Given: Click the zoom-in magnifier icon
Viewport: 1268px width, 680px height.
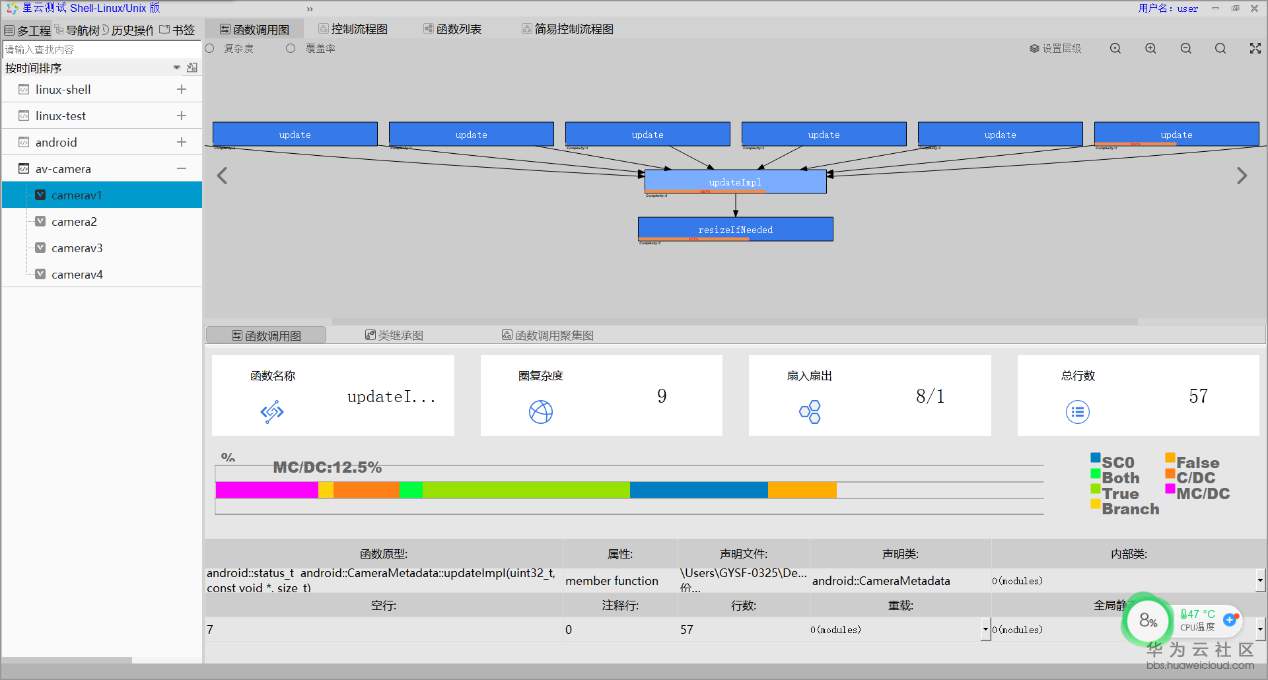Looking at the screenshot, I should tap(1151, 48).
